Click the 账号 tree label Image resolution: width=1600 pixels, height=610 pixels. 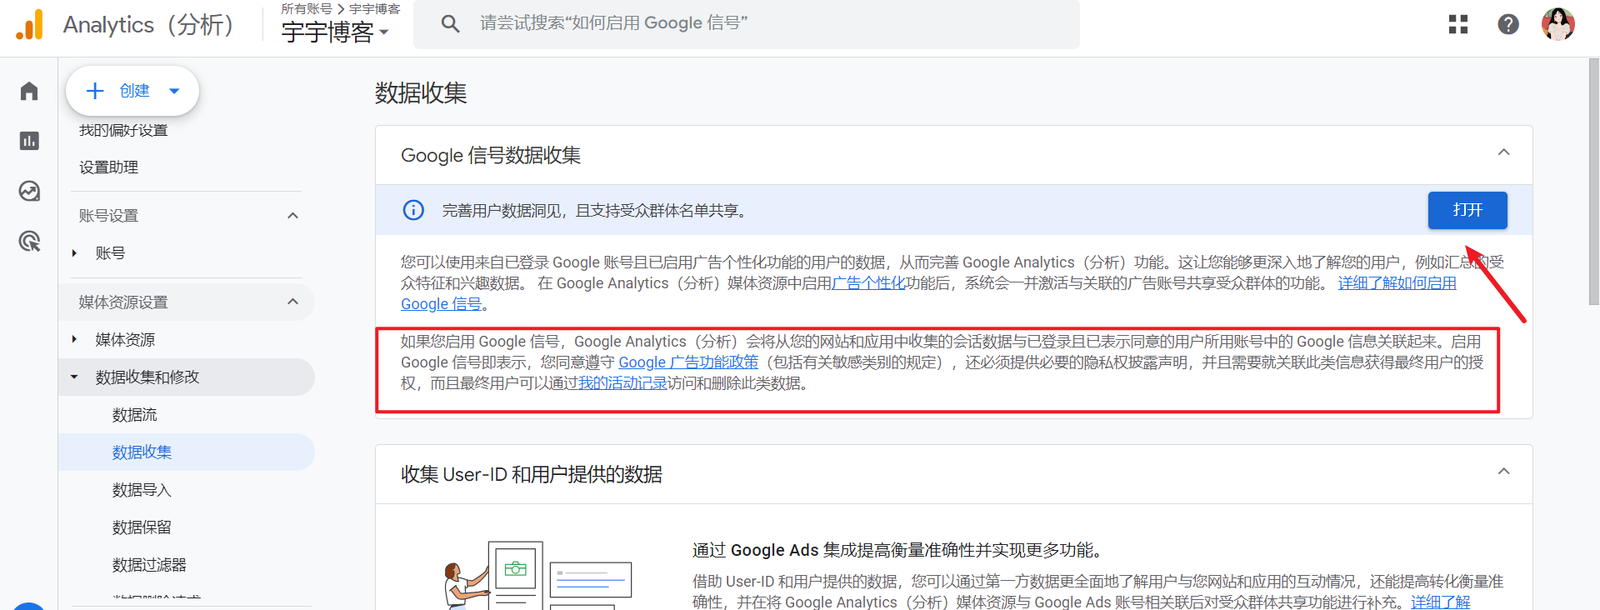click(110, 253)
